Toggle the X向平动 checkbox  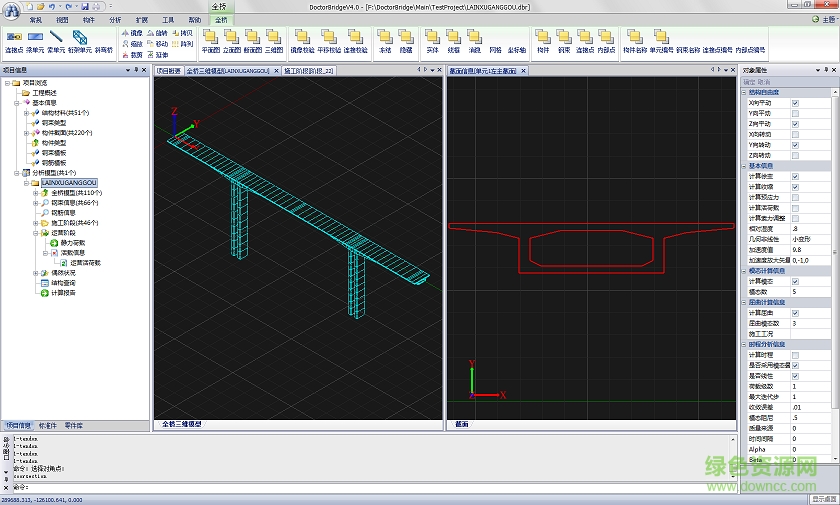795,103
